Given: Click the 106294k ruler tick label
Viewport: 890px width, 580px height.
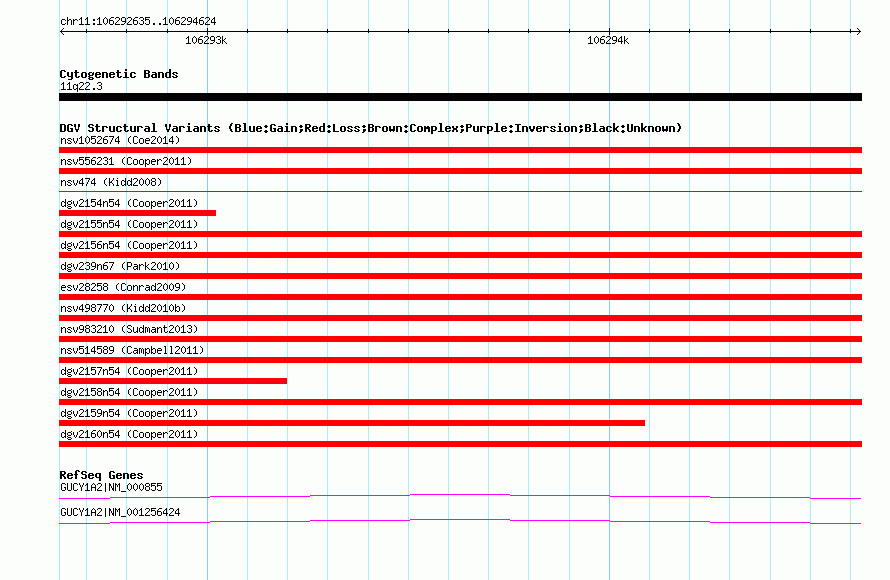Looking at the screenshot, I should [x=608, y=40].
